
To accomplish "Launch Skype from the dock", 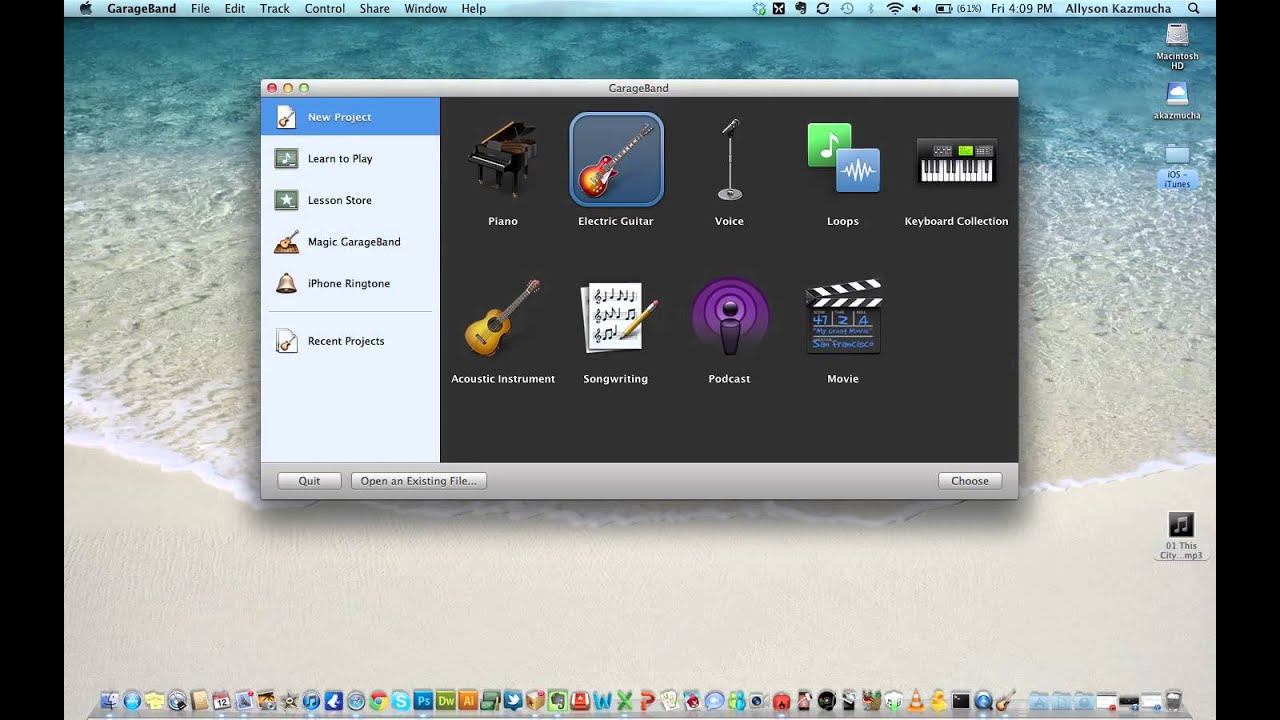I will point(401,701).
